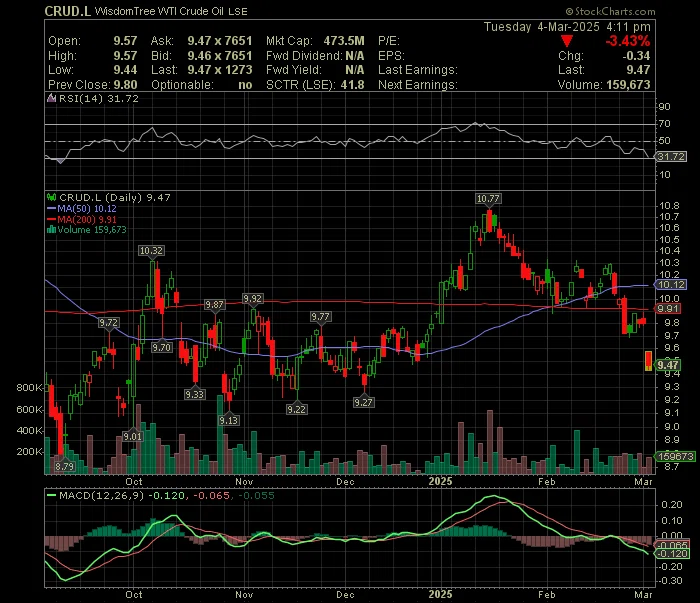Click the Prev Close value 9.80
700x603 pixels.
[x=125, y=85]
